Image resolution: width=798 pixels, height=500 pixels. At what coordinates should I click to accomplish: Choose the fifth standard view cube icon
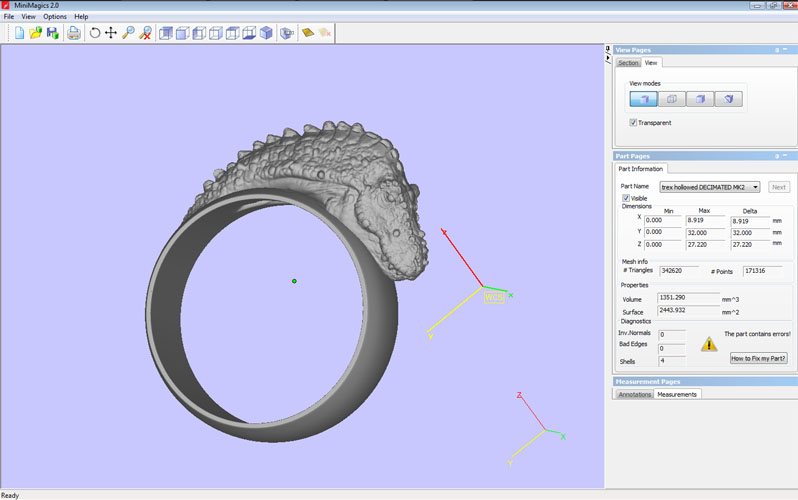233,33
